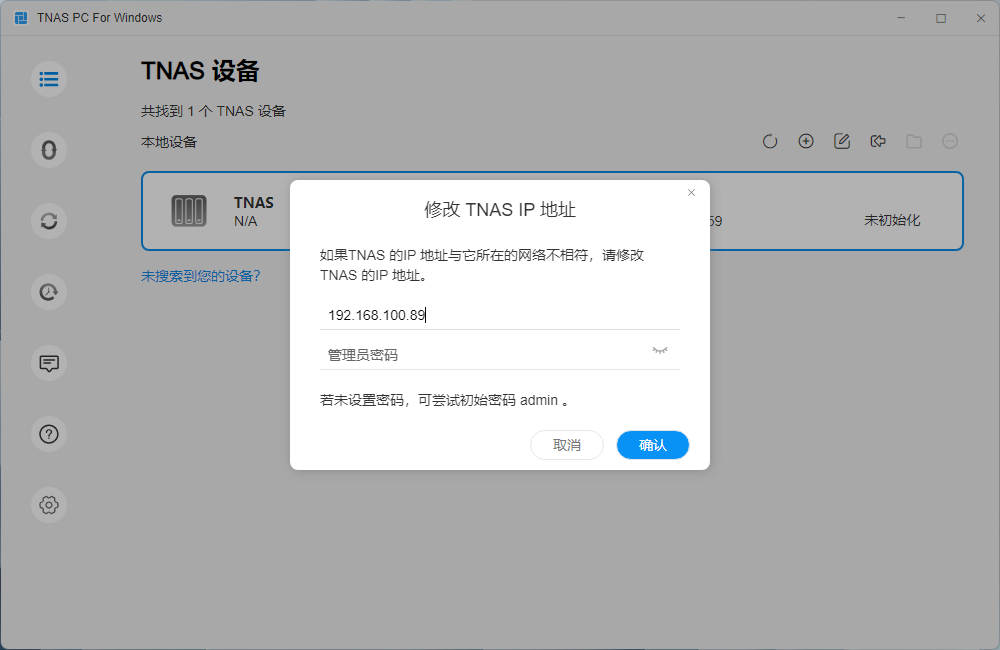Select the TNAS device name text

(x=254, y=202)
